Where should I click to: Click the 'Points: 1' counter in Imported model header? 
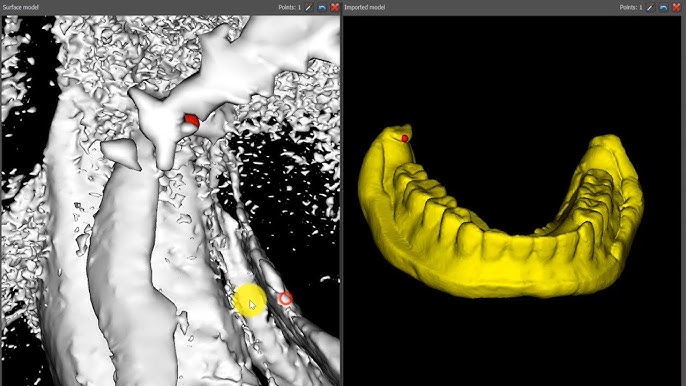[631, 7]
